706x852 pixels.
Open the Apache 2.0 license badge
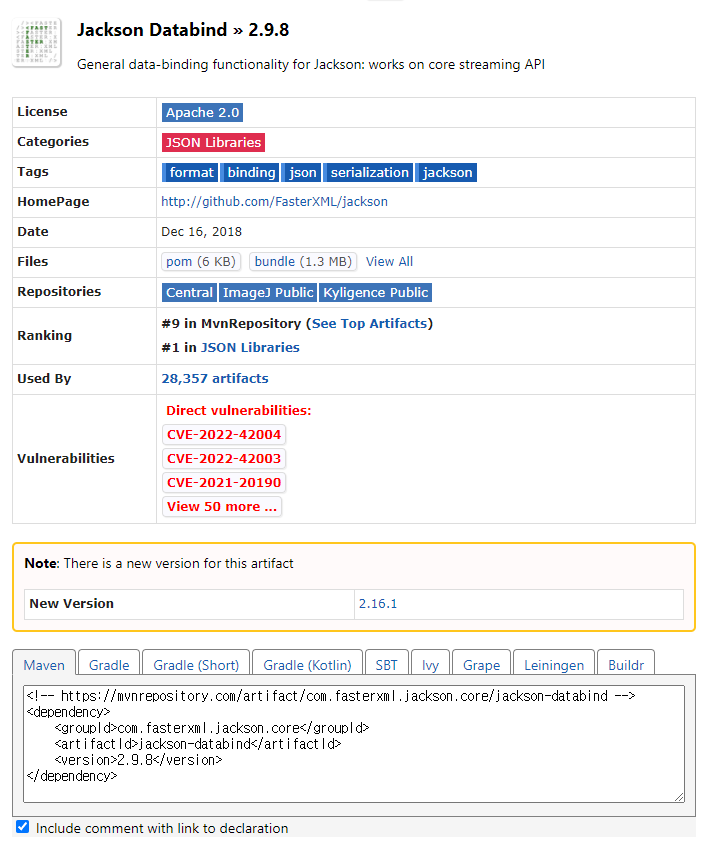click(202, 112)
